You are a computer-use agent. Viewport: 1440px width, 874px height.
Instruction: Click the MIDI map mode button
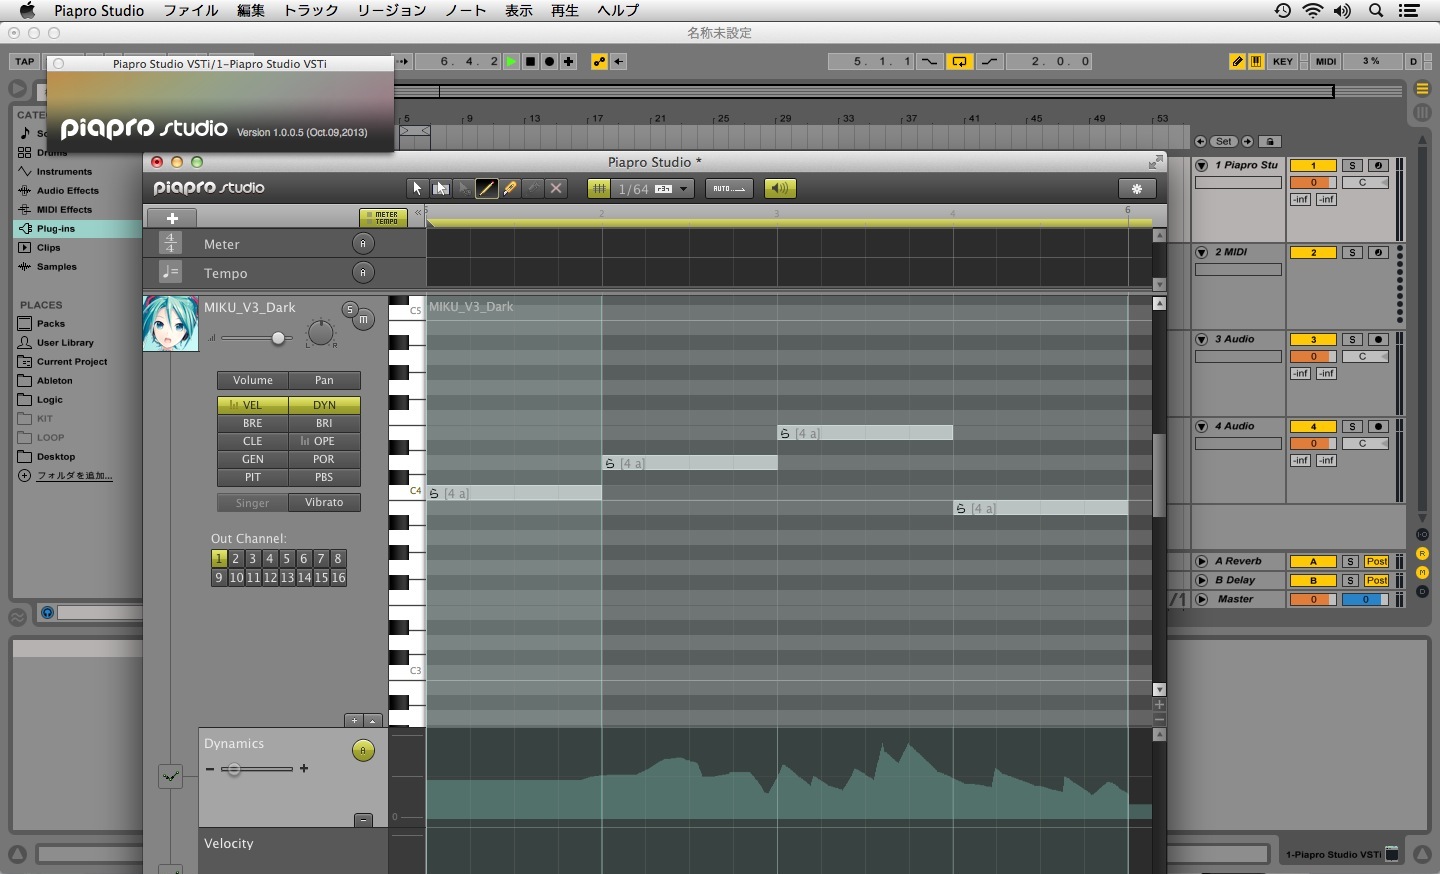pyautogui.click(x=1326, y=61)
